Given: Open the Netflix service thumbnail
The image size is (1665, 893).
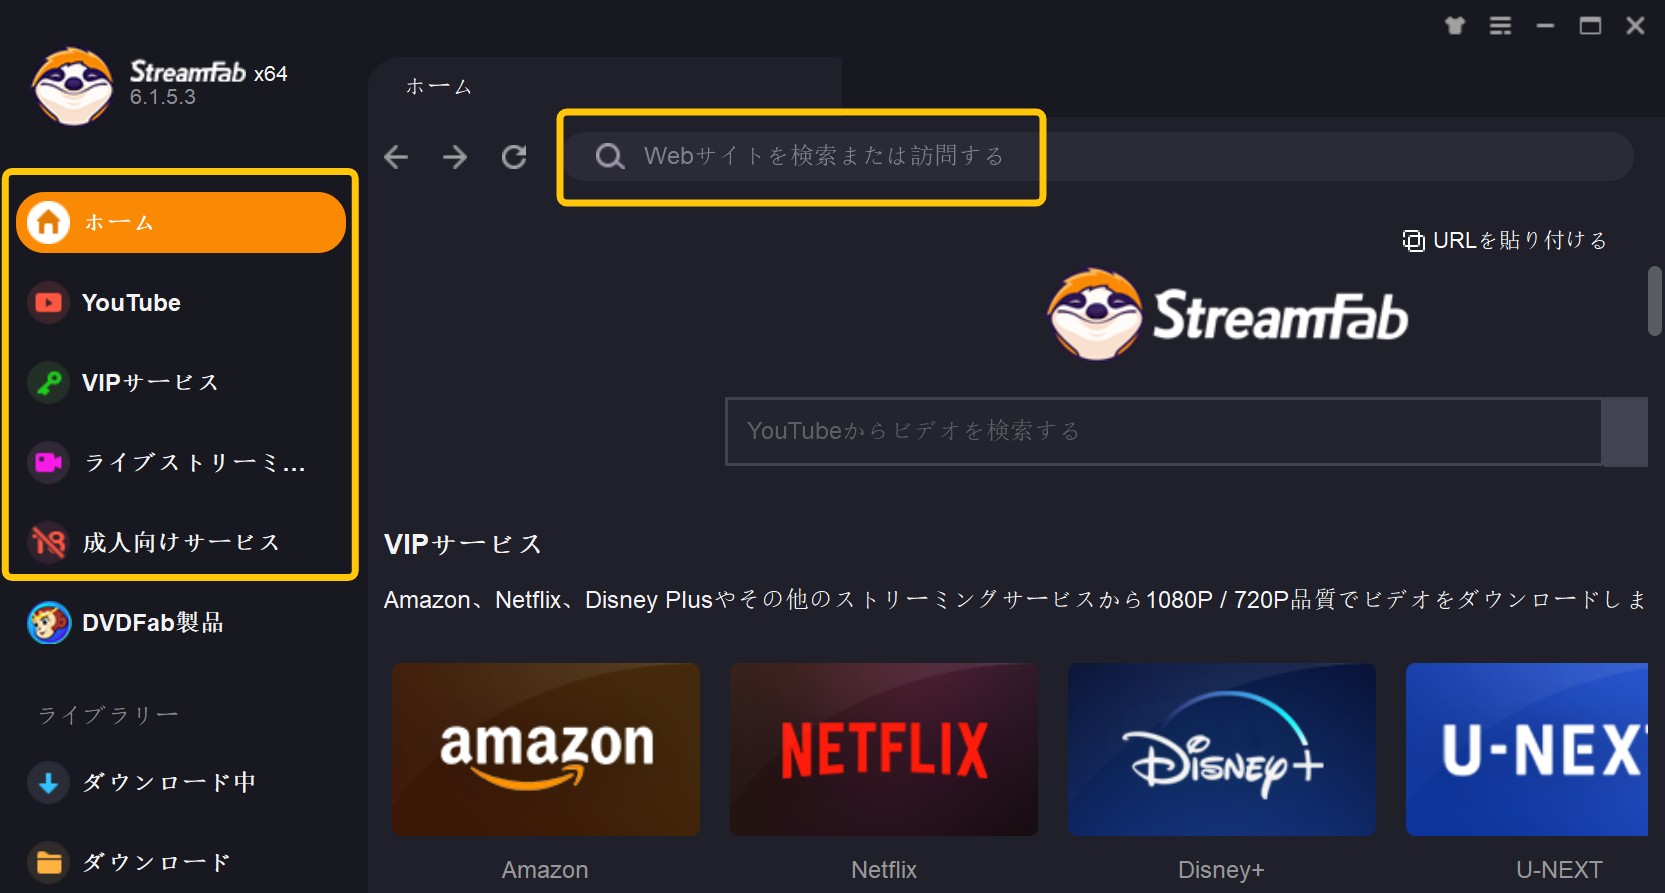Looking at the screenshot, I should click(x=884, y=749).
